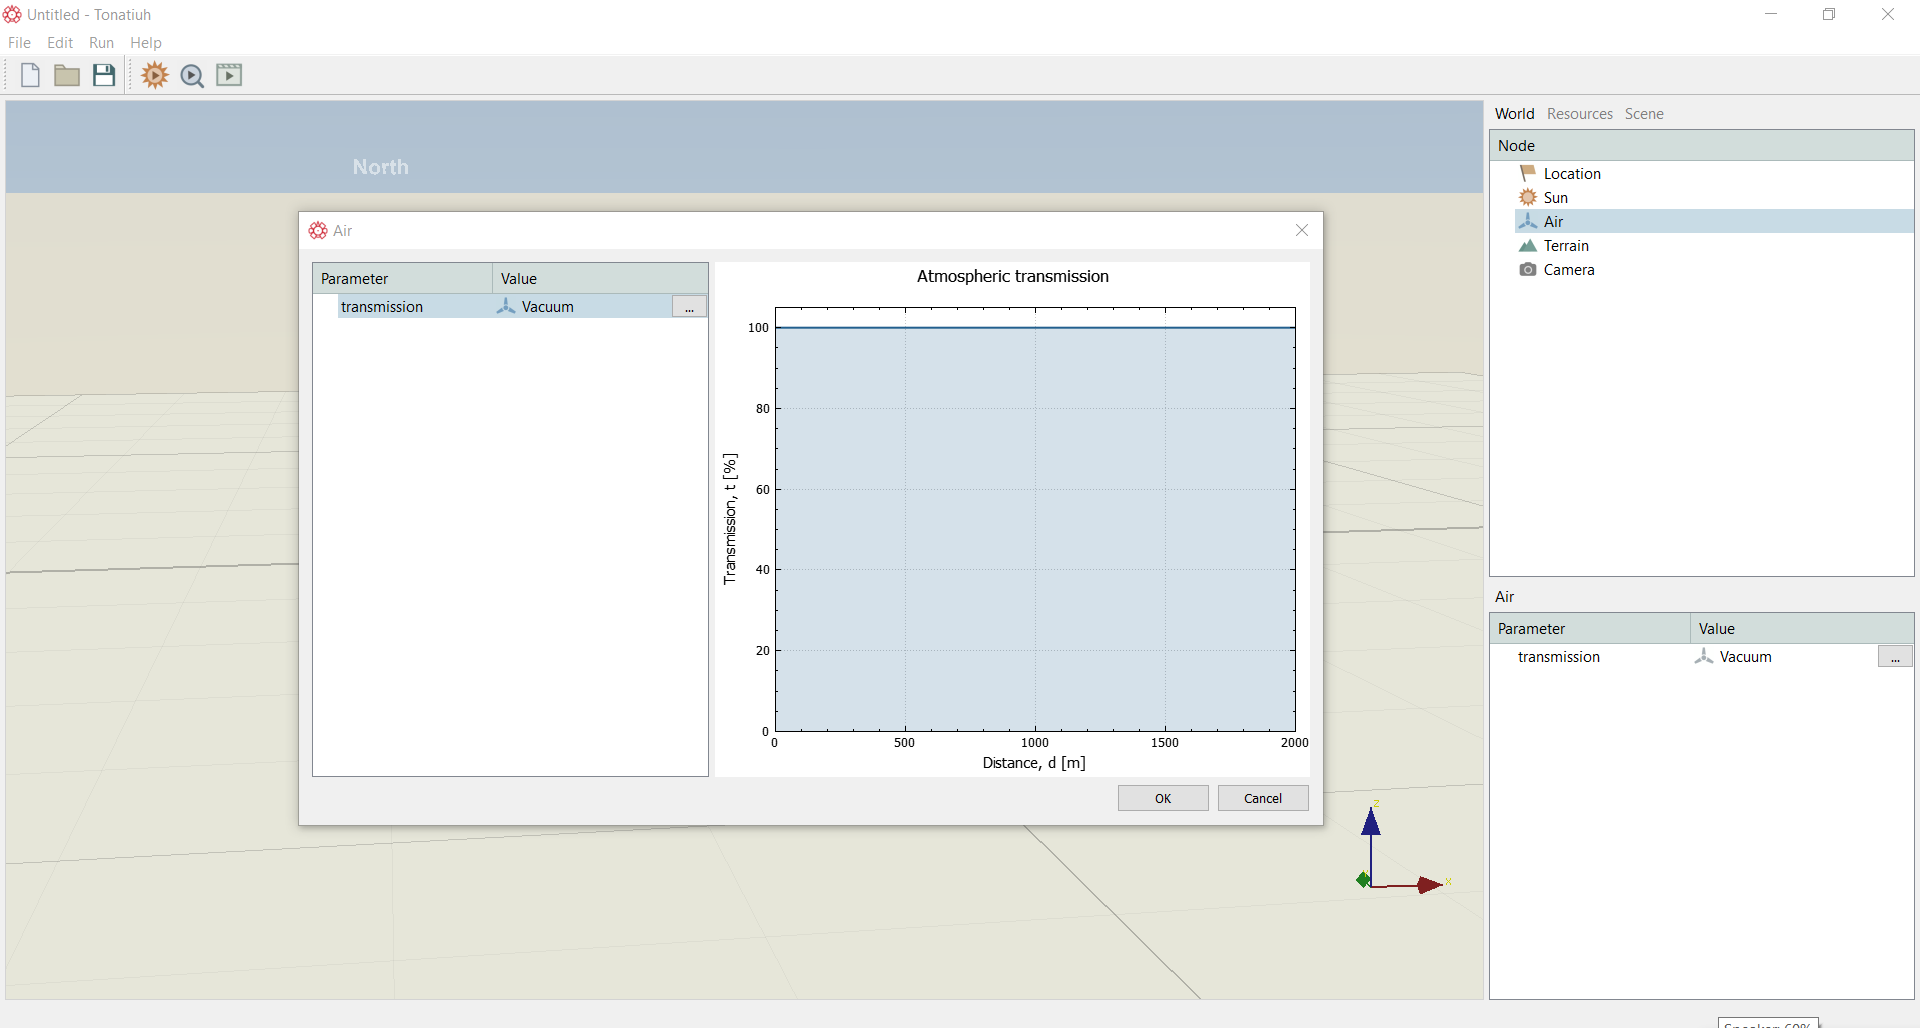Close the Air dialog with the X

pos(1302,231)
